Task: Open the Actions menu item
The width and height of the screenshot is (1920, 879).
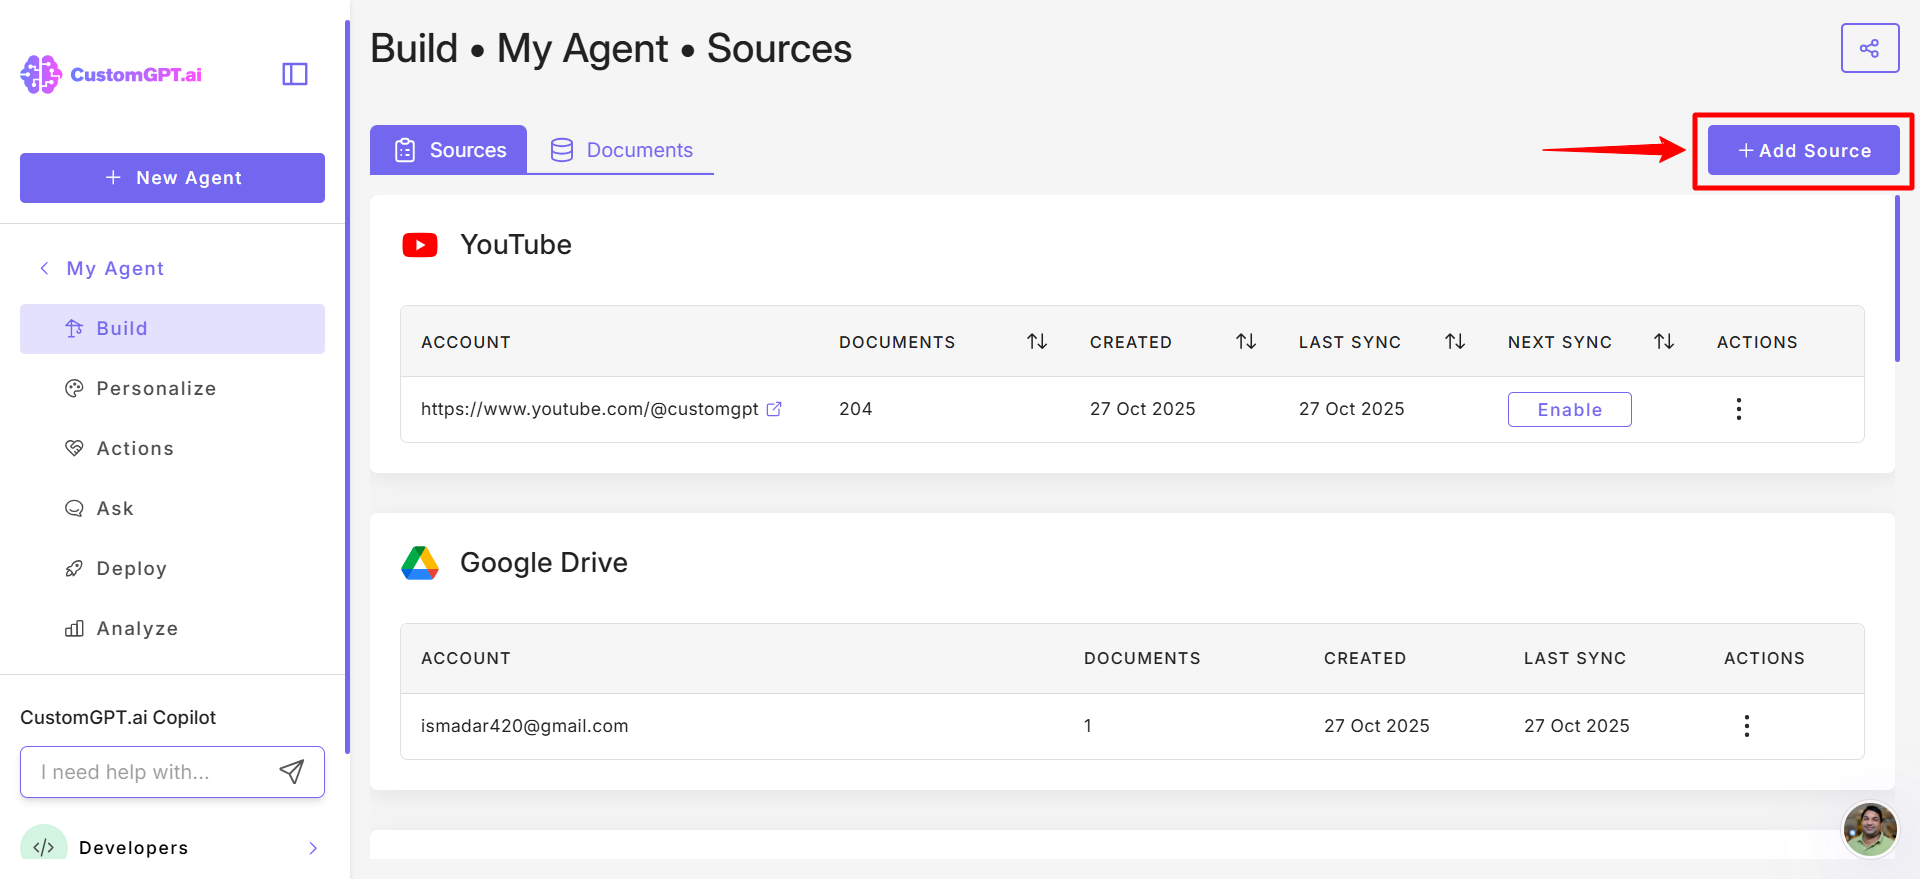Action: (x=172, y=449)
